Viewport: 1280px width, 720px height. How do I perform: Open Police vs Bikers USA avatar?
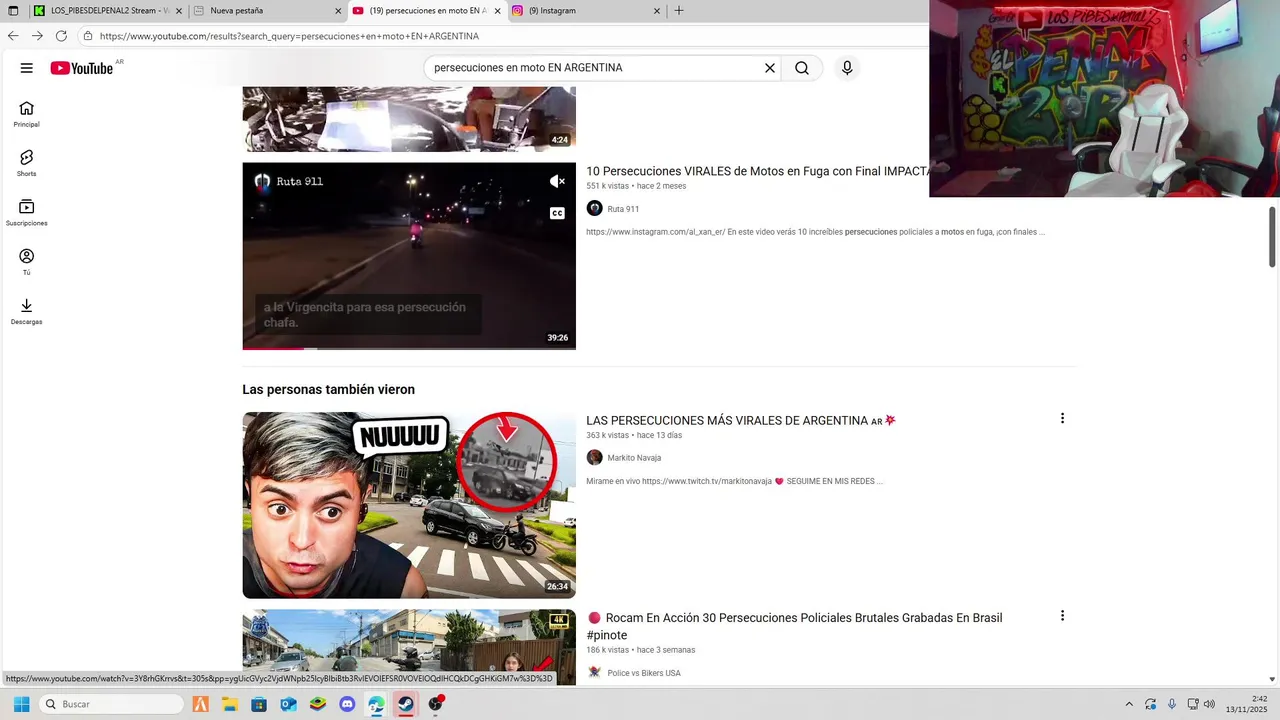(x=594, y=672)
